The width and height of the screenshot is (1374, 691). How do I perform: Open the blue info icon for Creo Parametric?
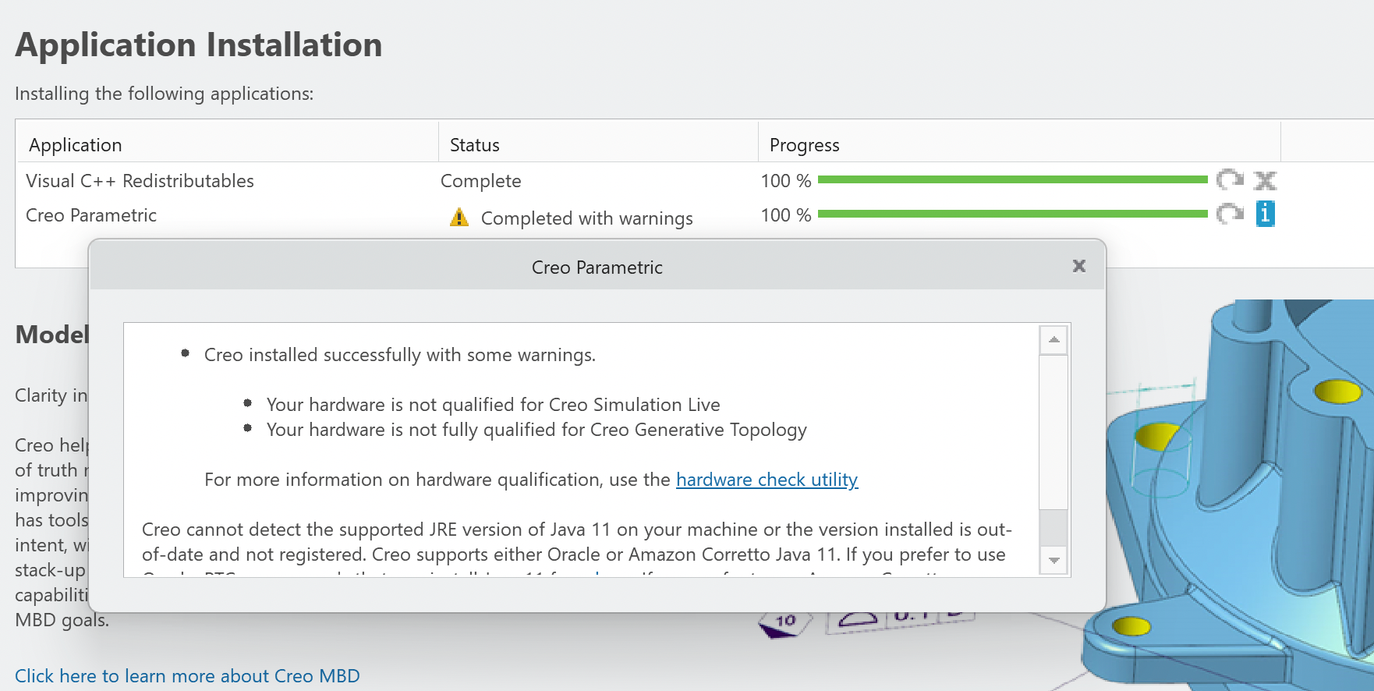1265,213
